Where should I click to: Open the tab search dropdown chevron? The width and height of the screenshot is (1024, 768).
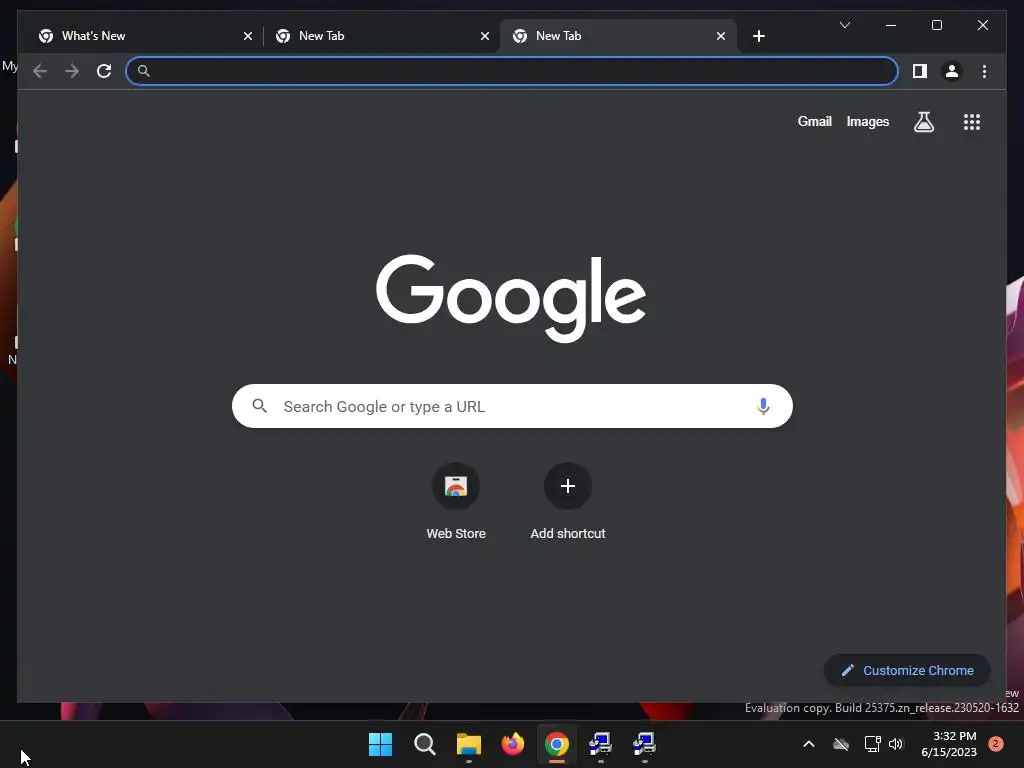point(844,25)
